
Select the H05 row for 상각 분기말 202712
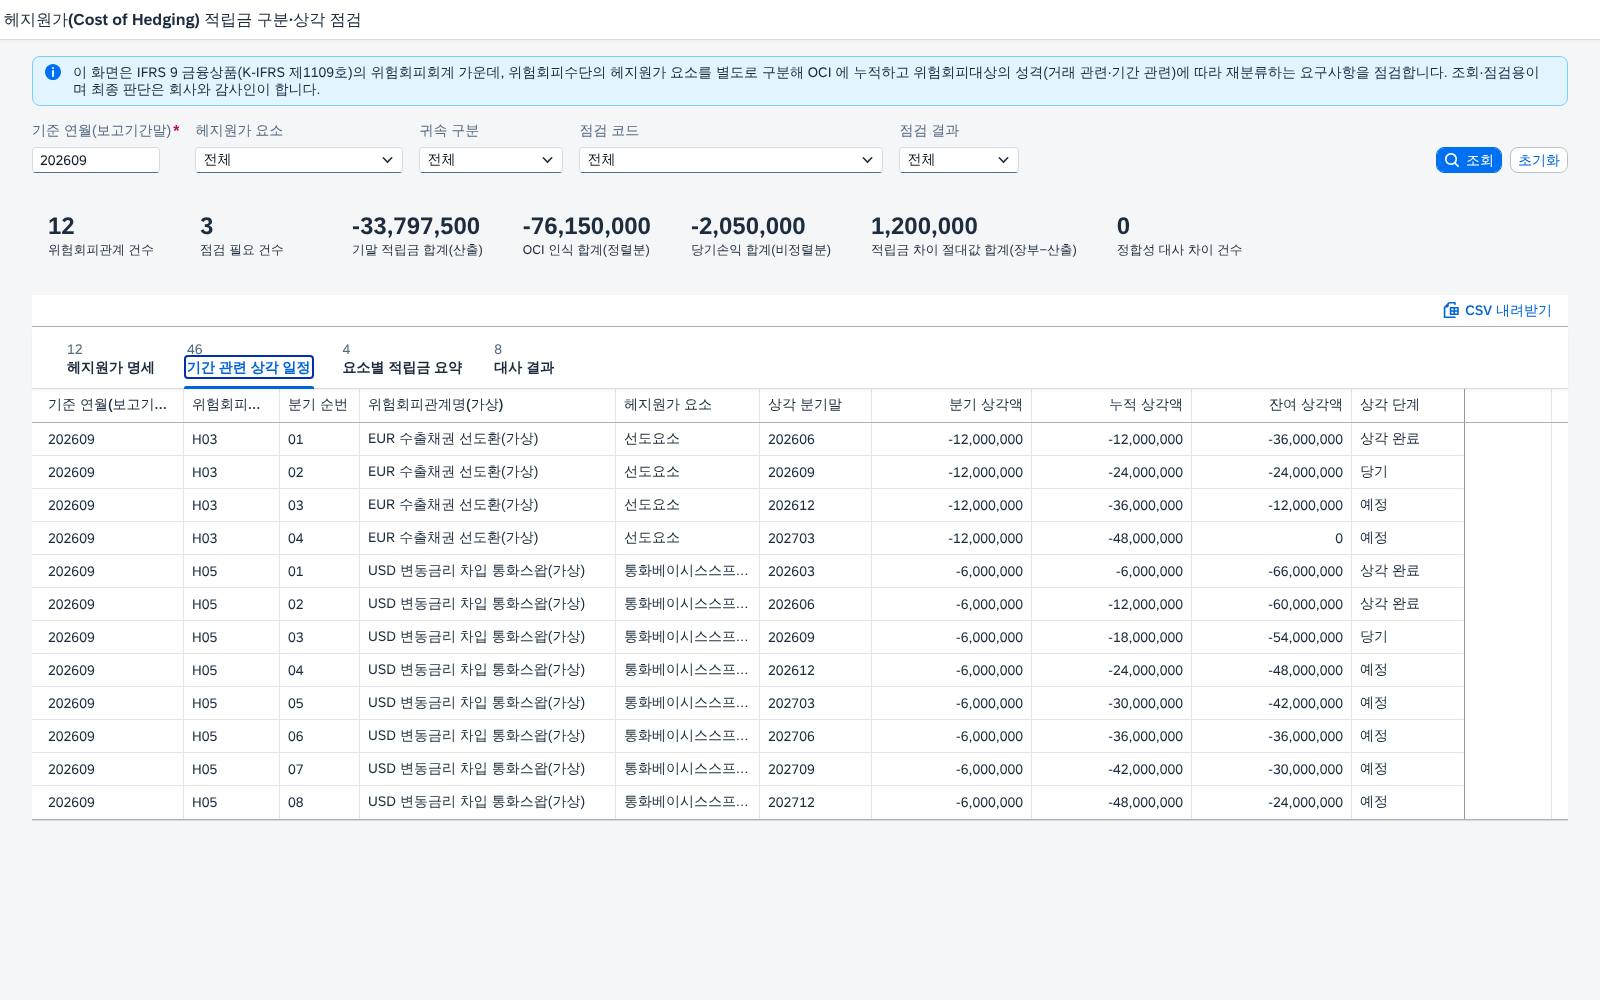[x=748, y=802]
